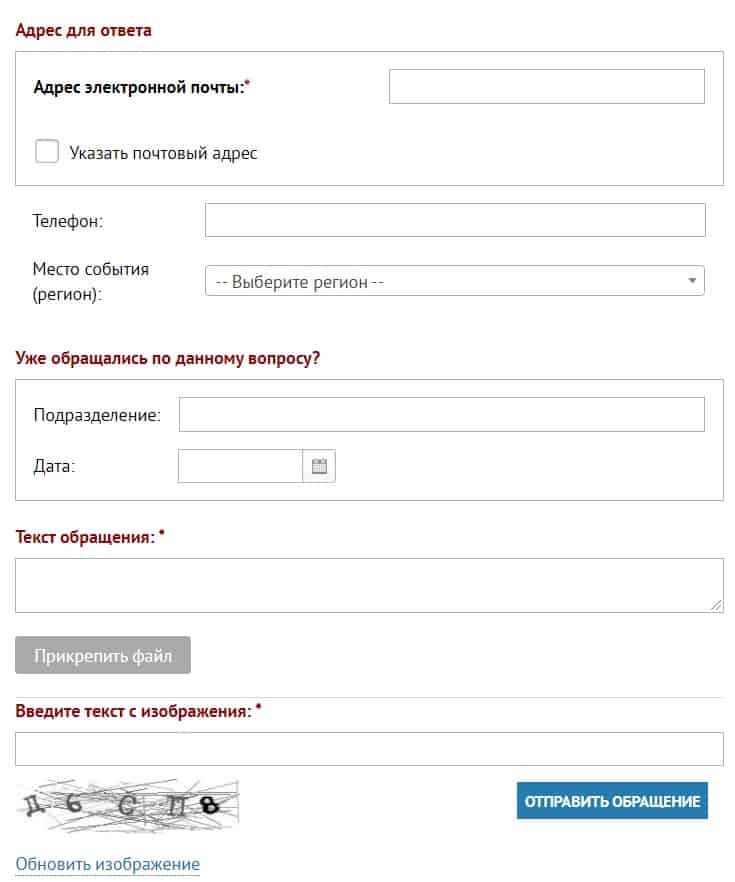This screenshot has width=735, height=882.
Task: Click the "Дата" date input box
Action: click(240, 466)
